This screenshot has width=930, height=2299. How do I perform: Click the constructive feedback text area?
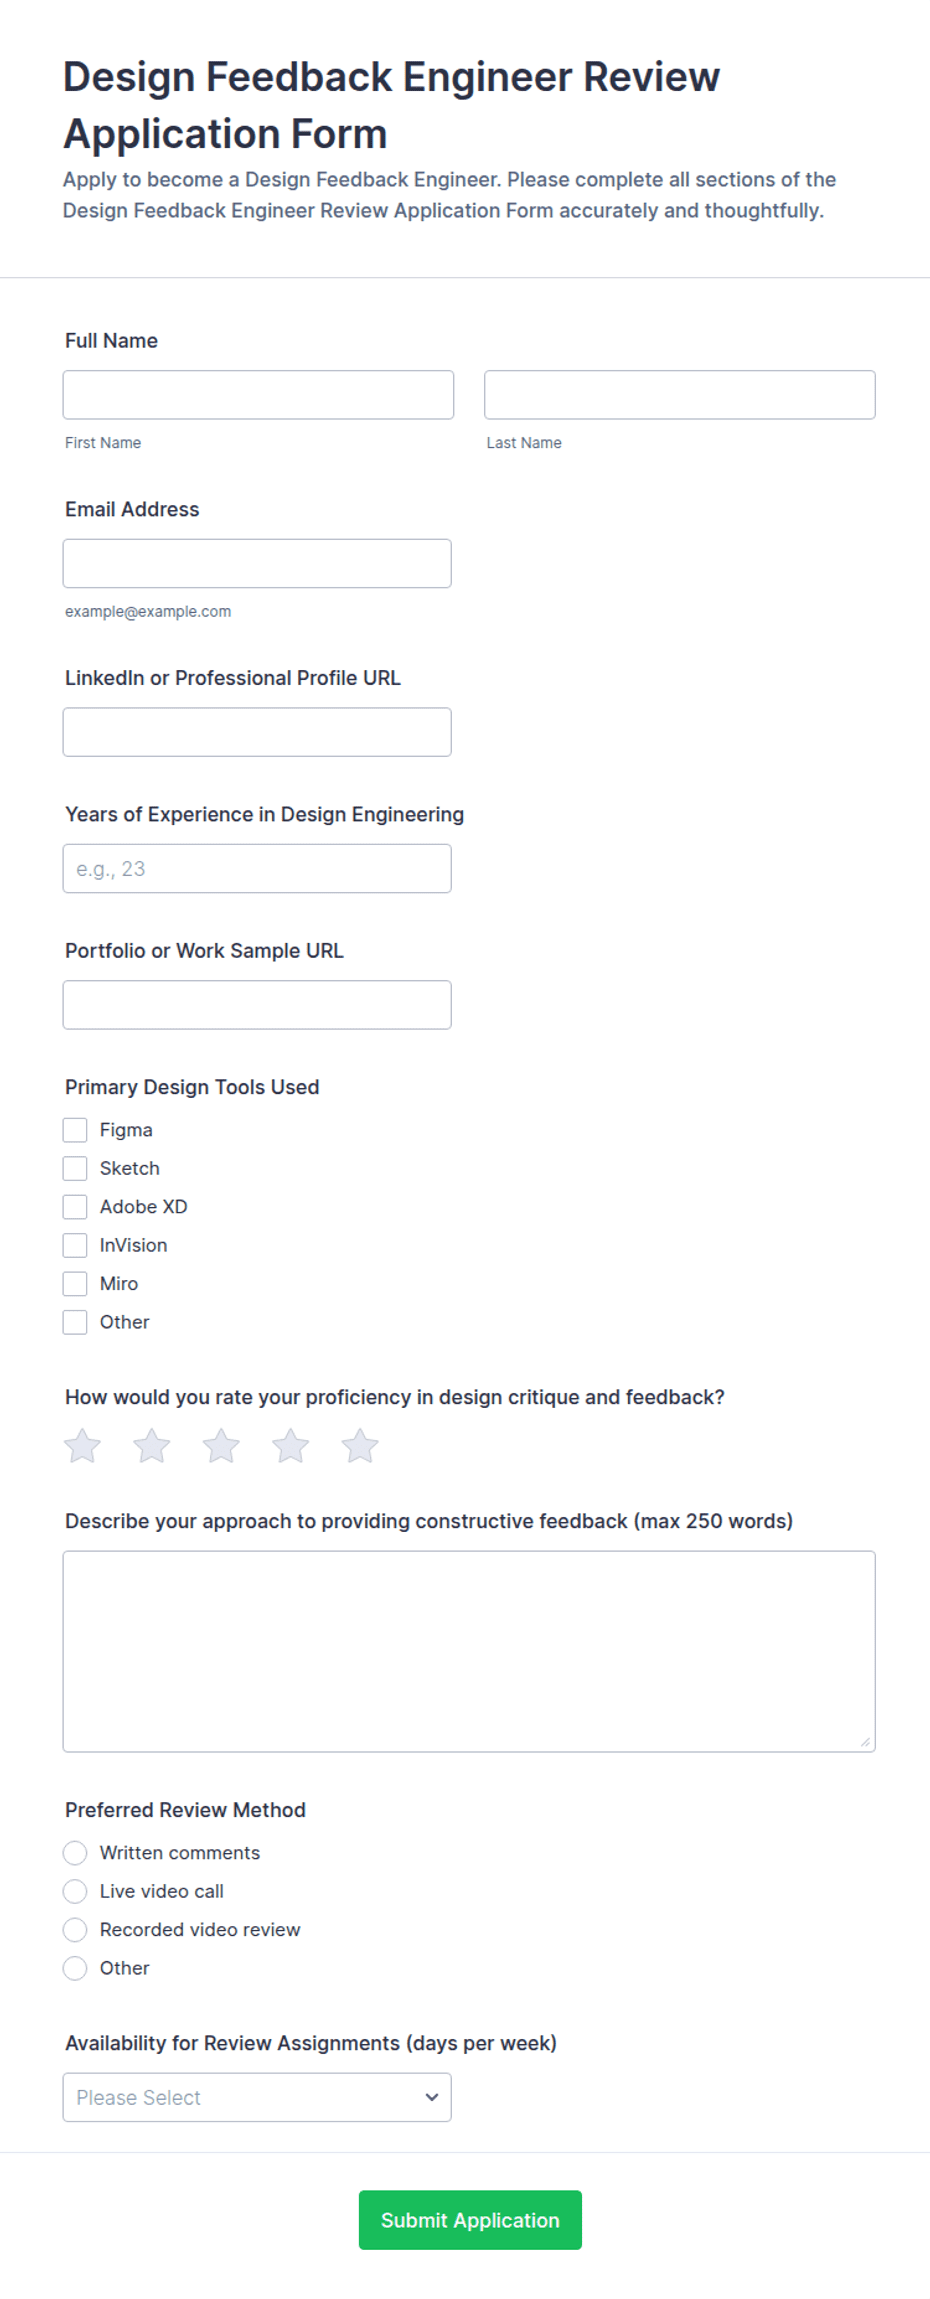click(x=469, y=1651)
